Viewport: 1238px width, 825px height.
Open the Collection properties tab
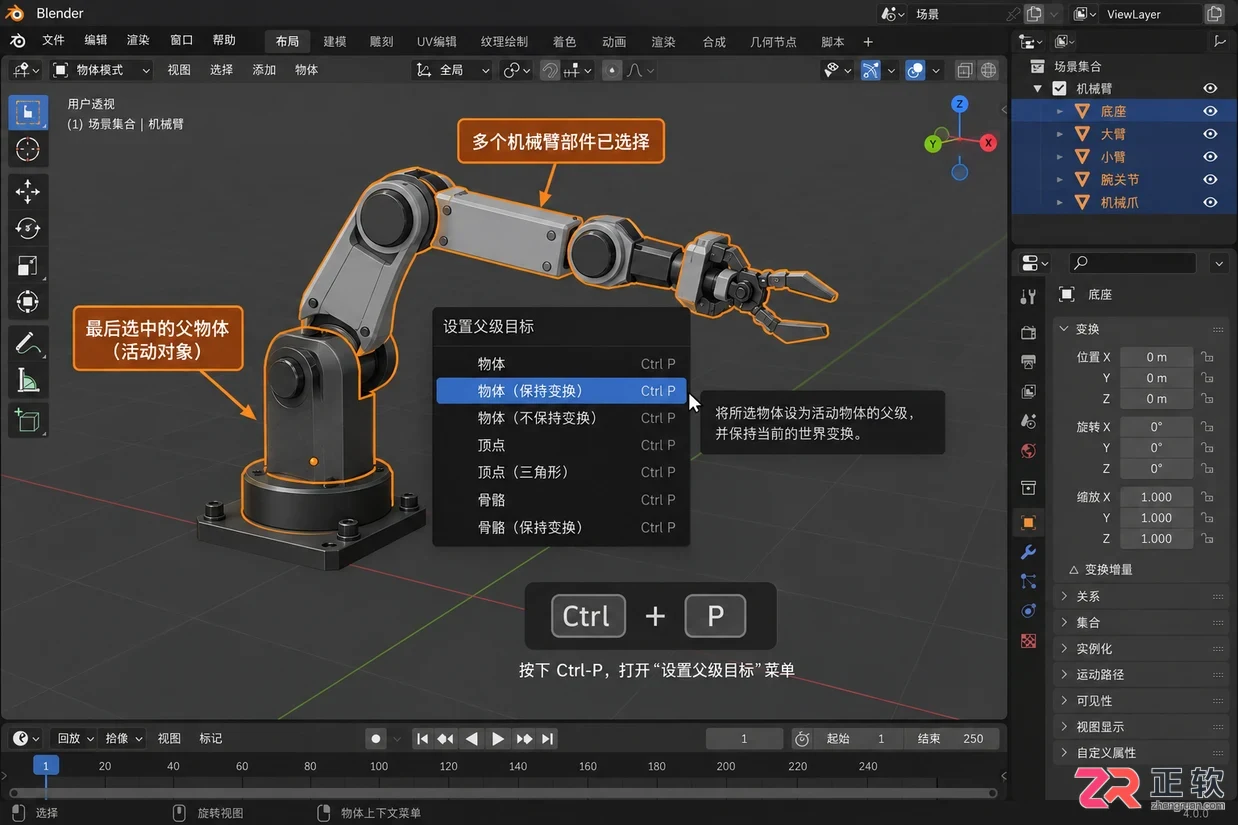click(1028, 487)
